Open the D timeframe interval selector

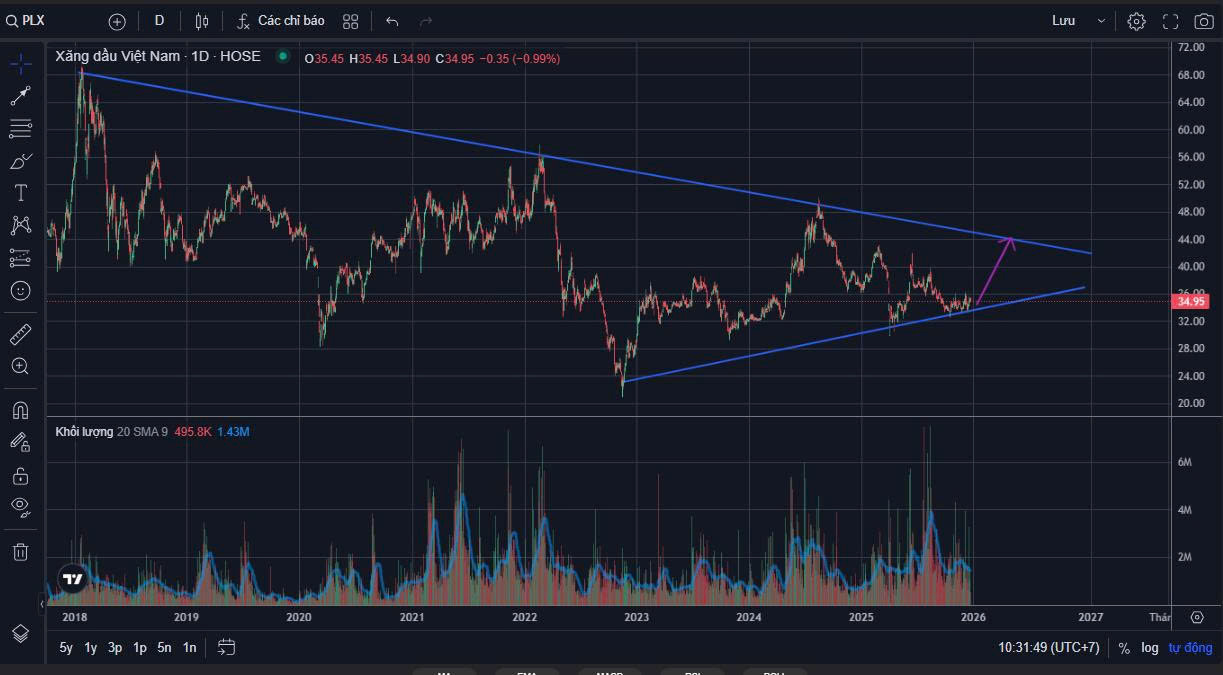click(x=159, y=21)
